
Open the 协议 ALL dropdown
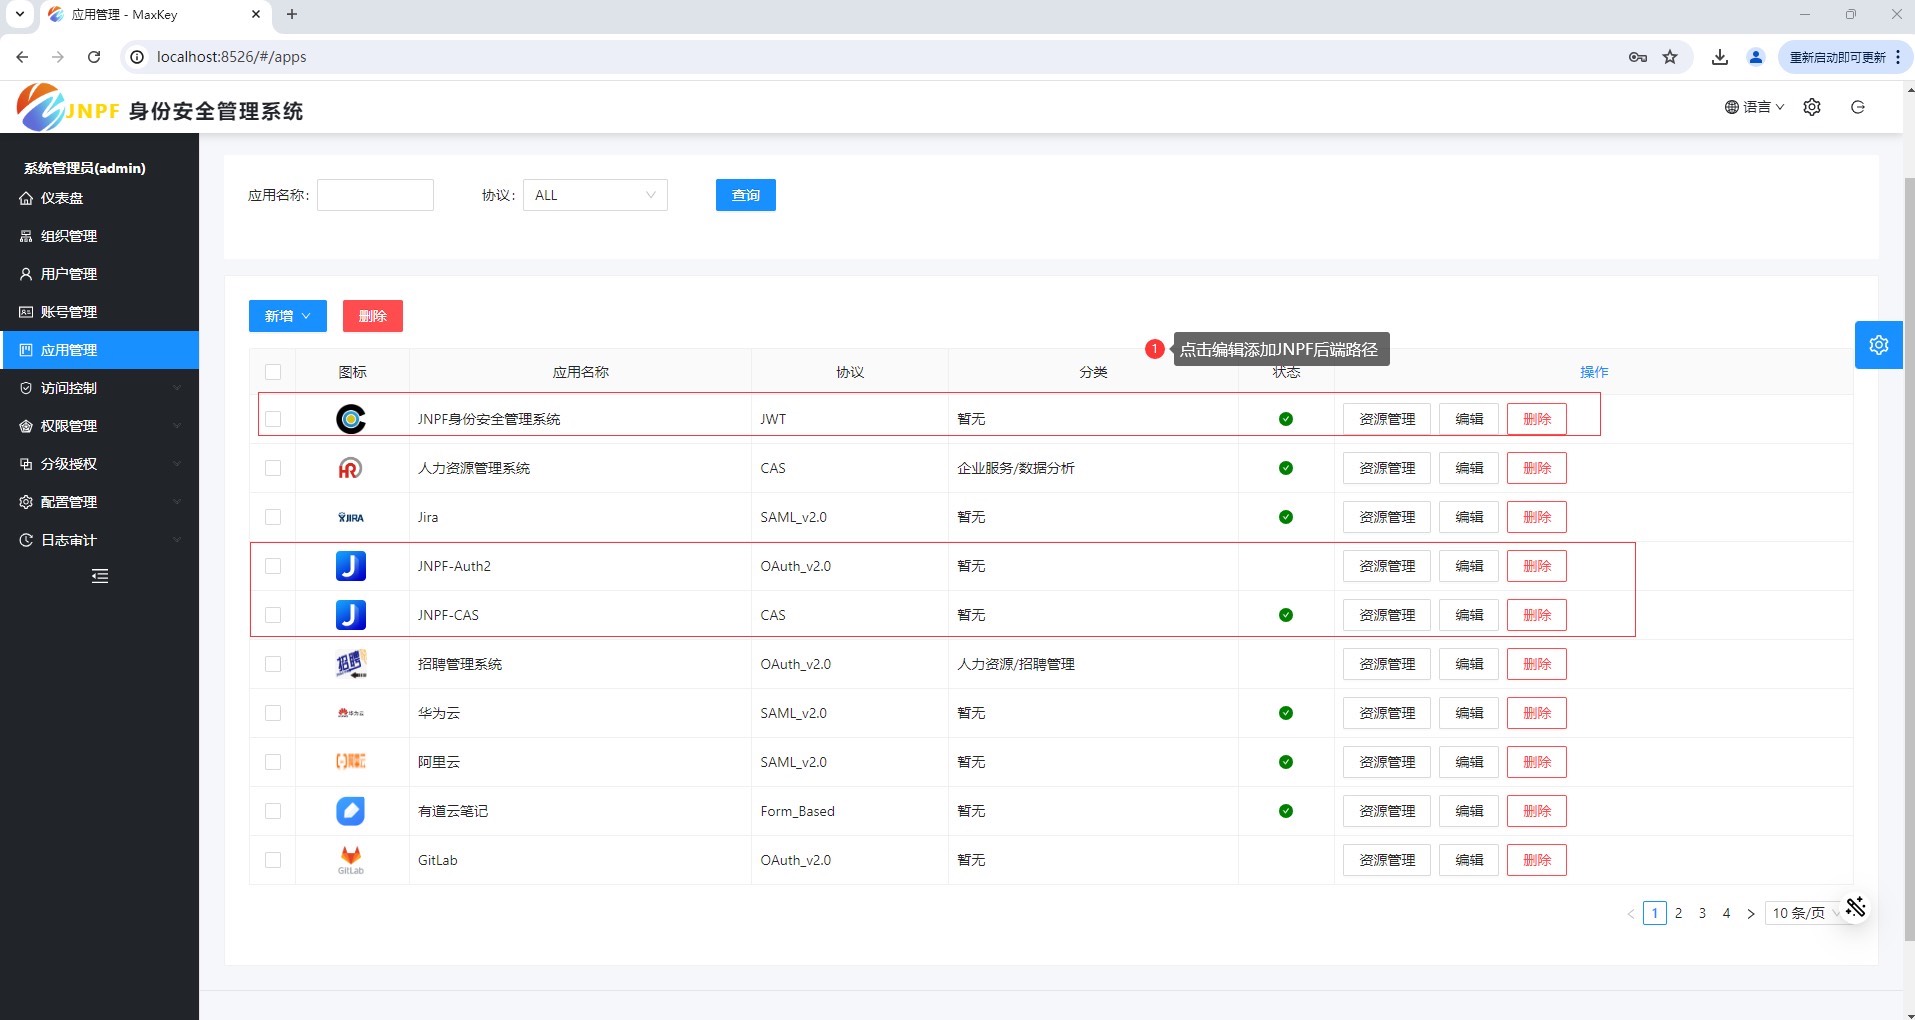click(x=595, y=195)
